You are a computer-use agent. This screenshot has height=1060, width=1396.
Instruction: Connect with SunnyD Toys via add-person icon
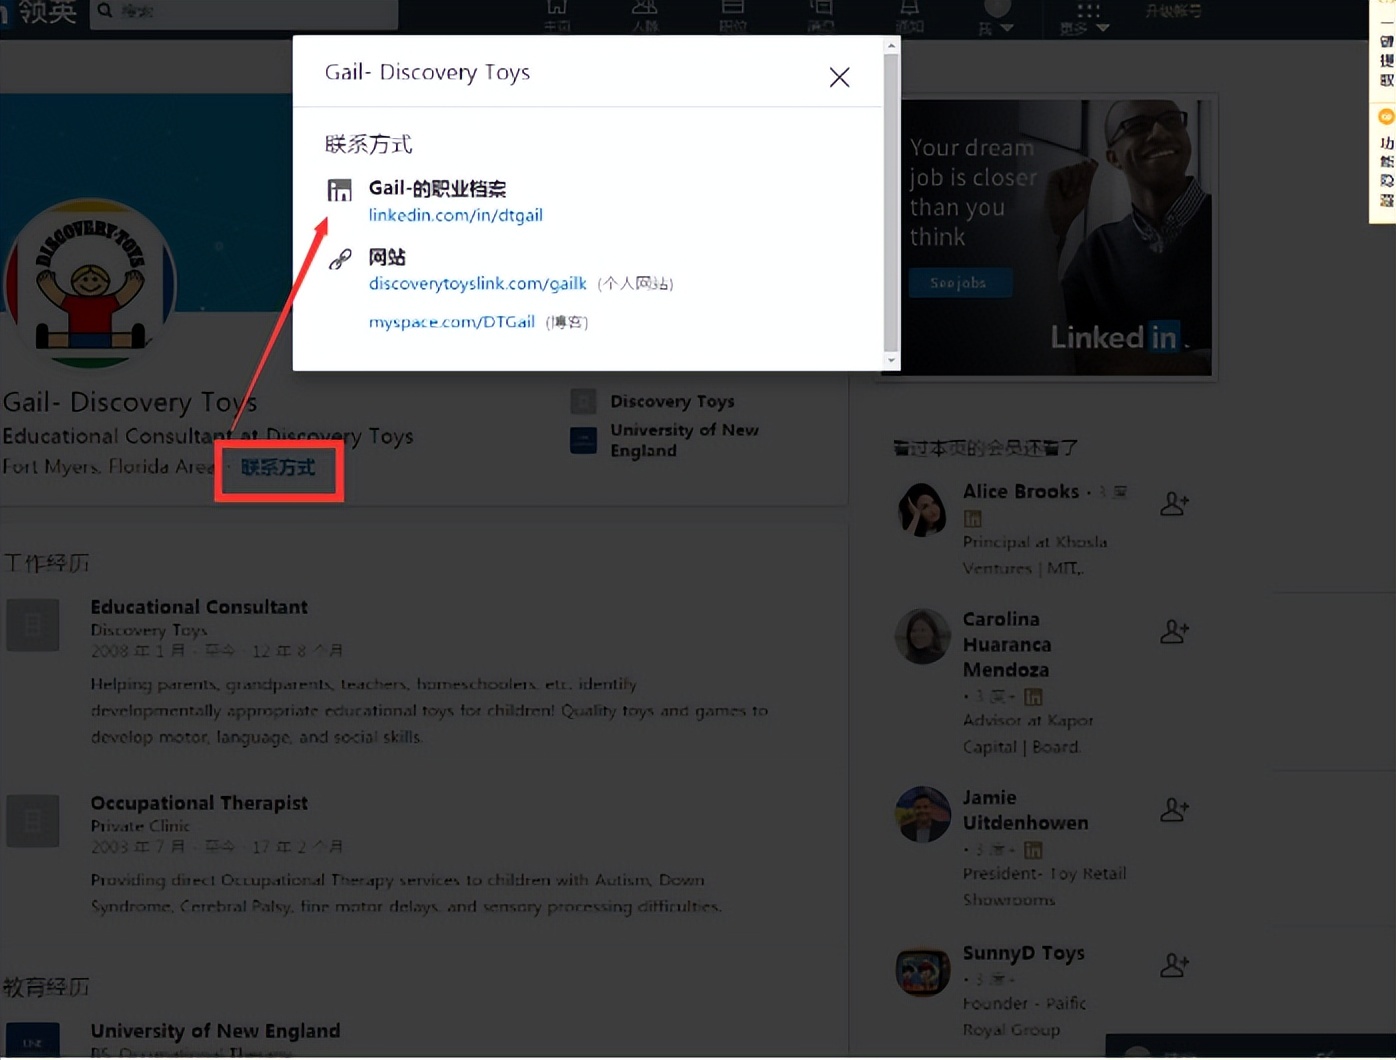(x=1174, y=965)
